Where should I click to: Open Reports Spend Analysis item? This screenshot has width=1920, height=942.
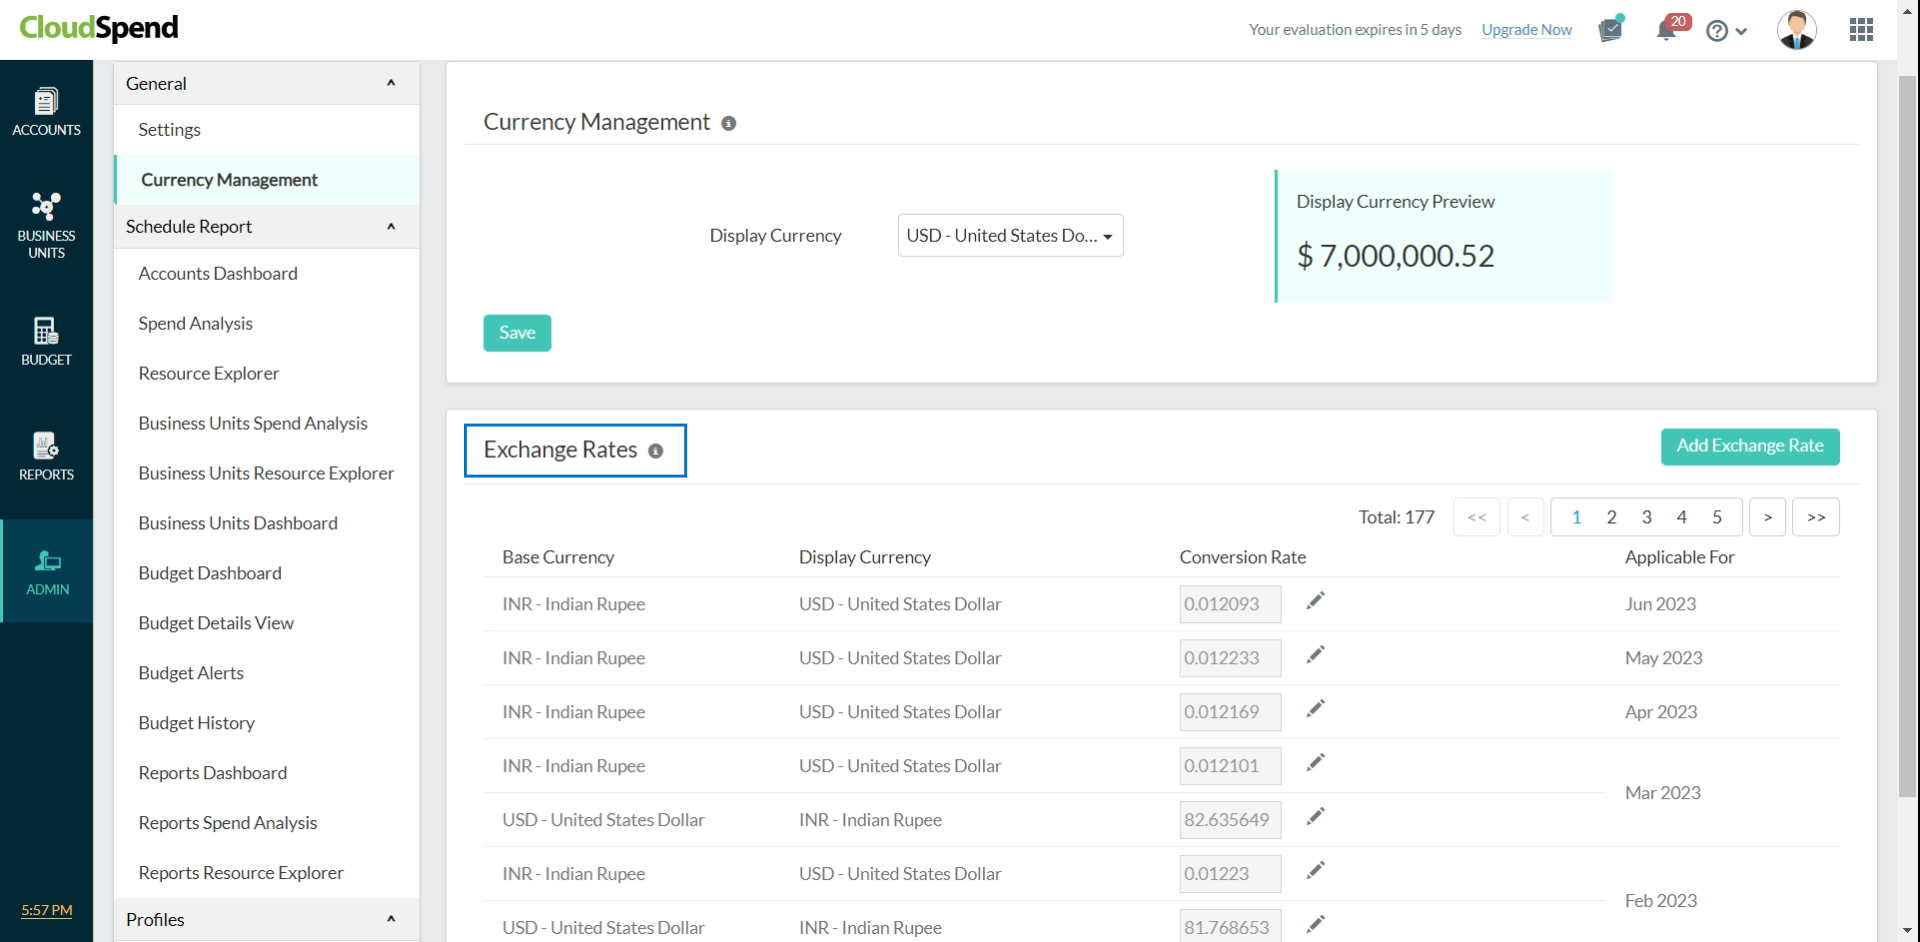point(227,824)
